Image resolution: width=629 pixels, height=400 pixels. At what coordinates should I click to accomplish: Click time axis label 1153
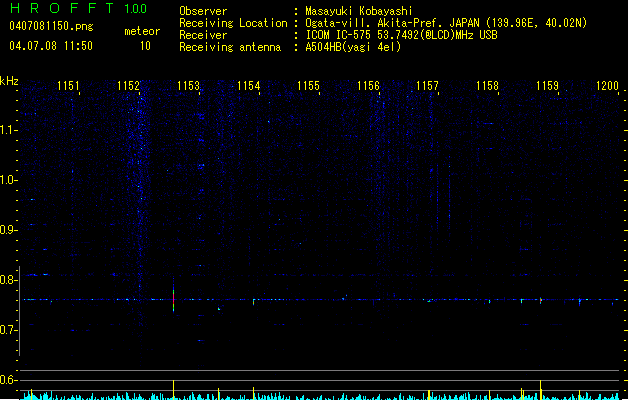(188, 86)
